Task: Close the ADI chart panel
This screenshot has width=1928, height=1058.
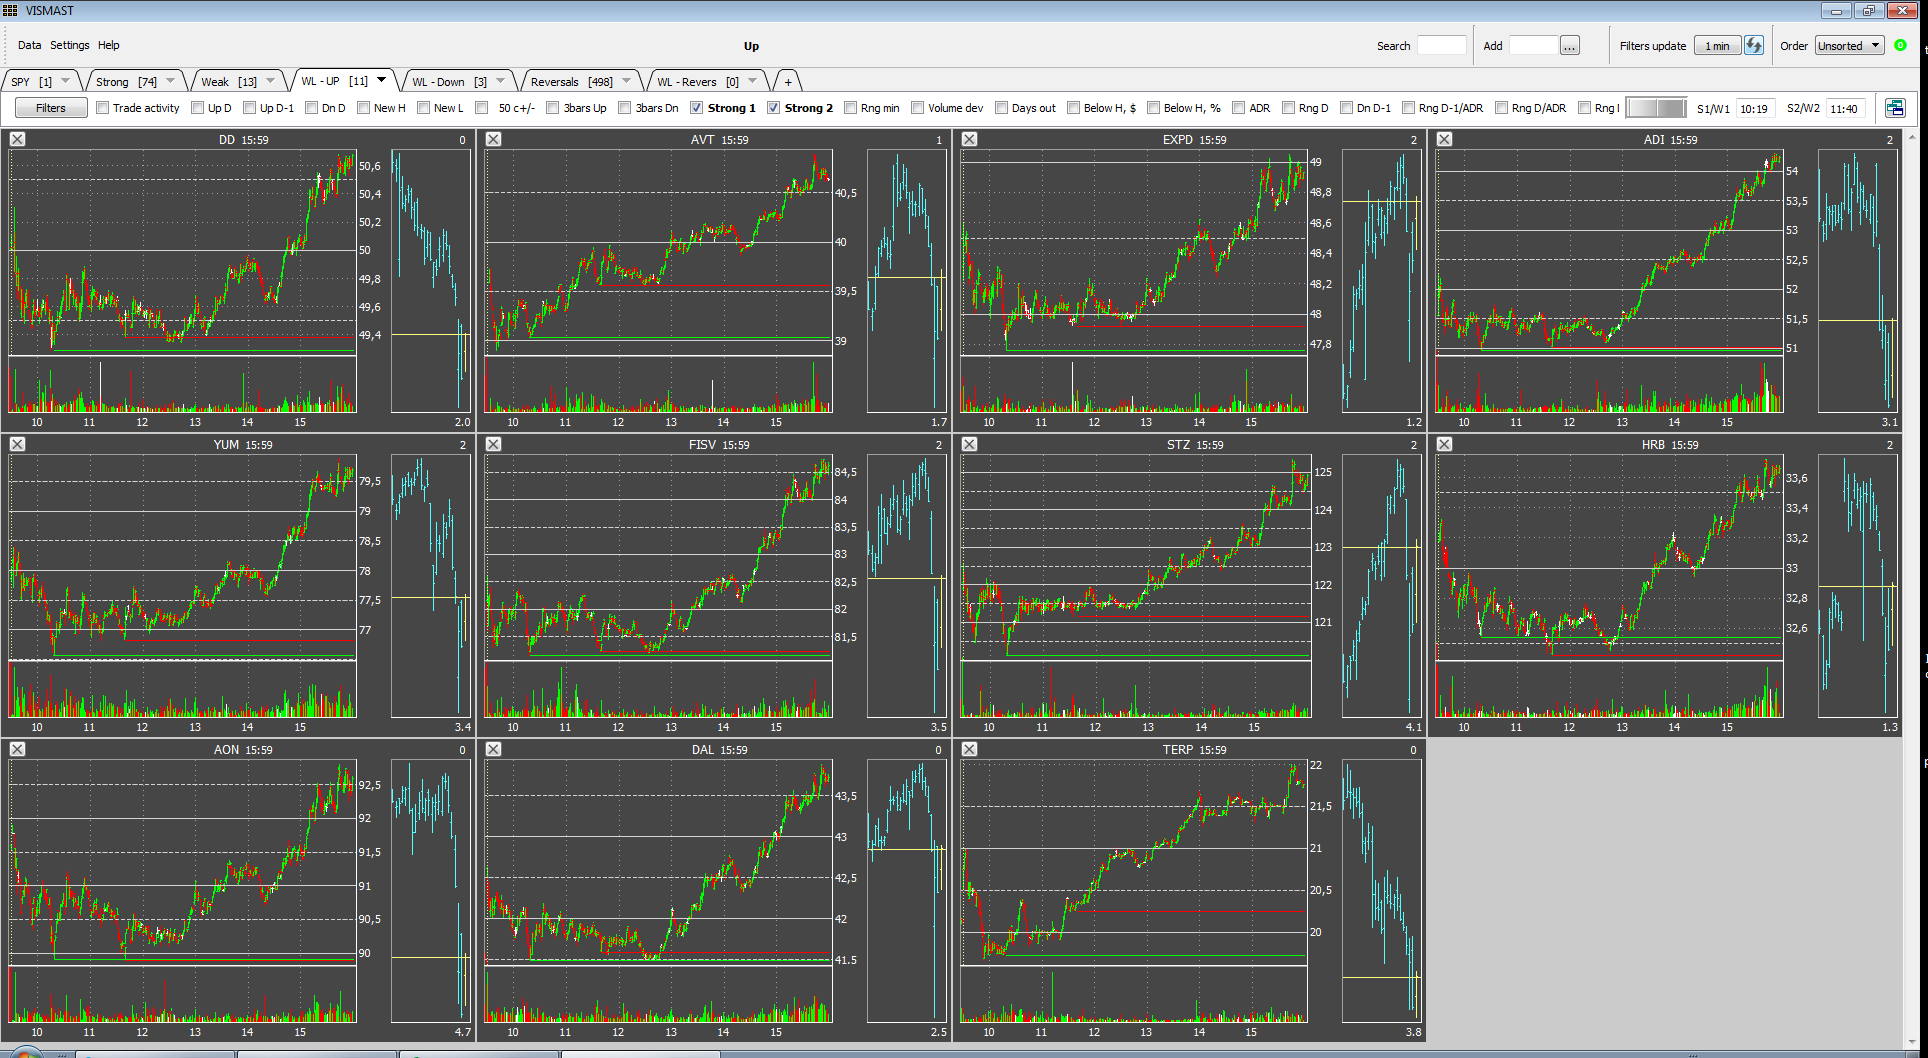Action: click(x=1445, y=140)
